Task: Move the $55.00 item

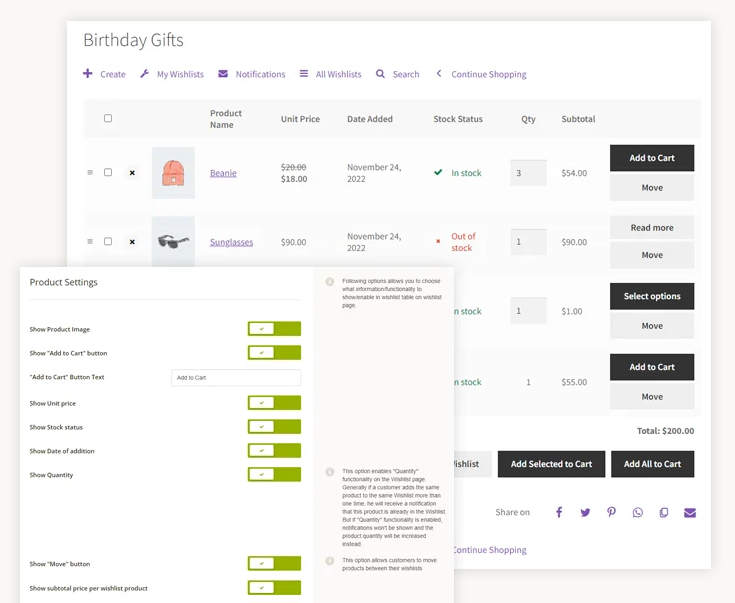Action: (652, 397)
